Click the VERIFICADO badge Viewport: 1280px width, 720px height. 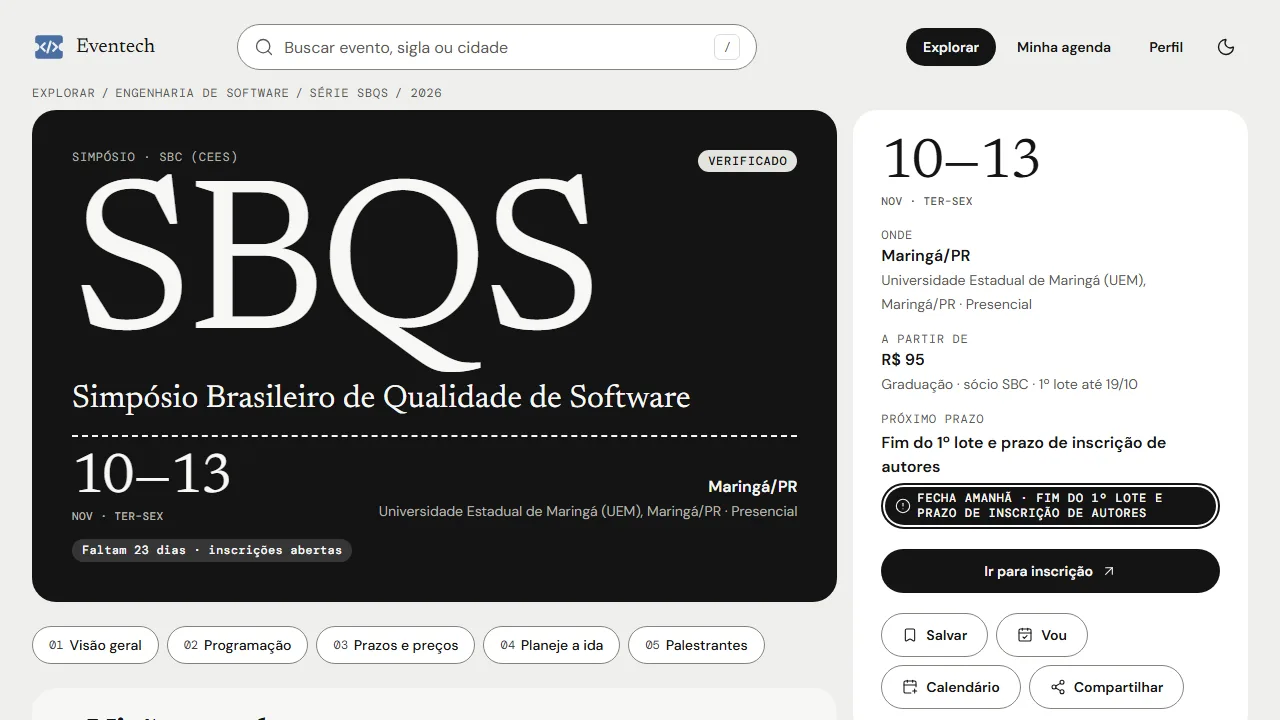point(747,161)
